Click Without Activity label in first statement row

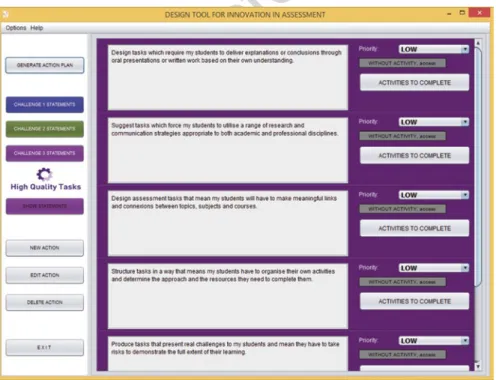402,63
